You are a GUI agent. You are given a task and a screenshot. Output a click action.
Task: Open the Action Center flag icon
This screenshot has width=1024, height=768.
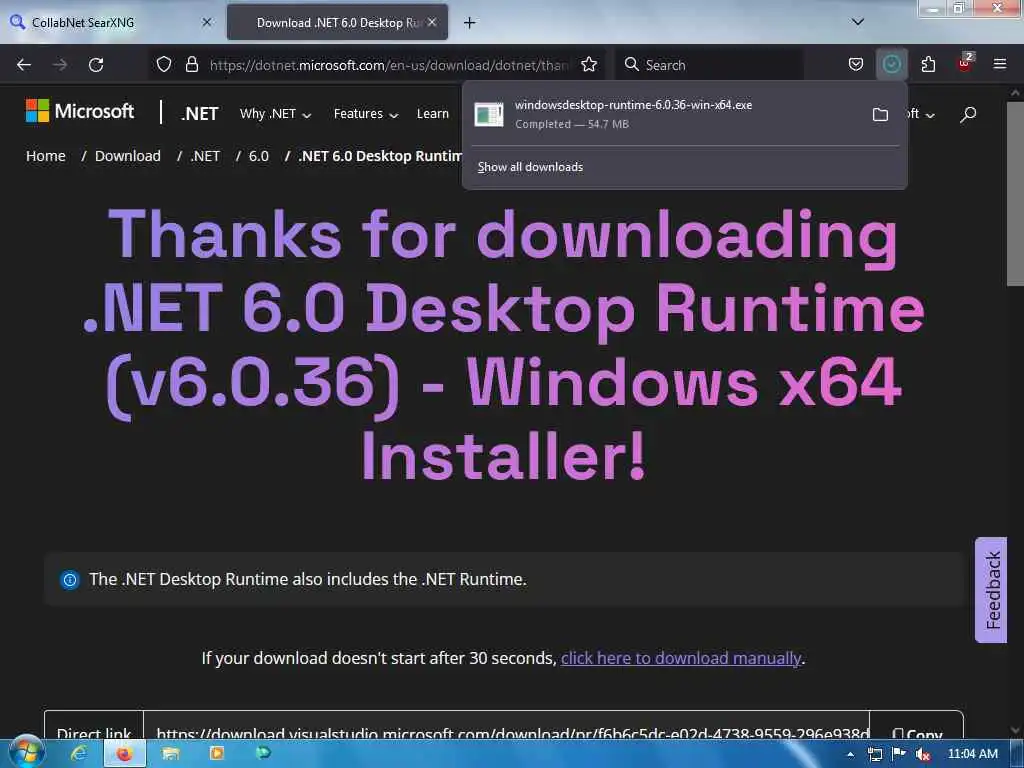point(899,754)
